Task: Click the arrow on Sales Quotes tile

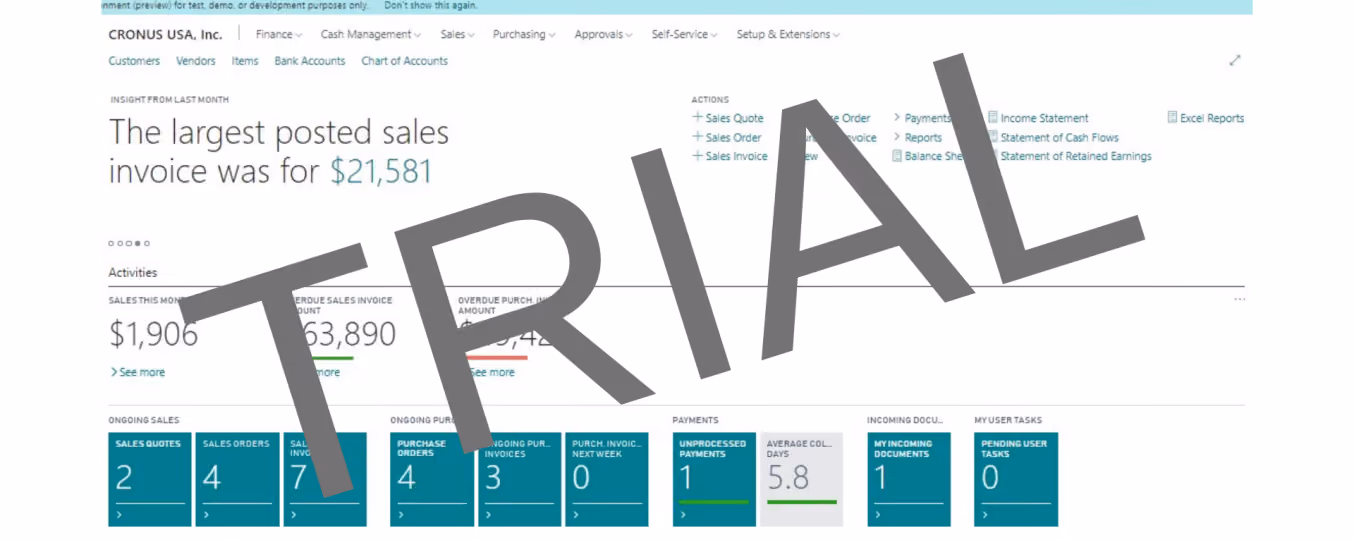Action: (x=119, y=515)
